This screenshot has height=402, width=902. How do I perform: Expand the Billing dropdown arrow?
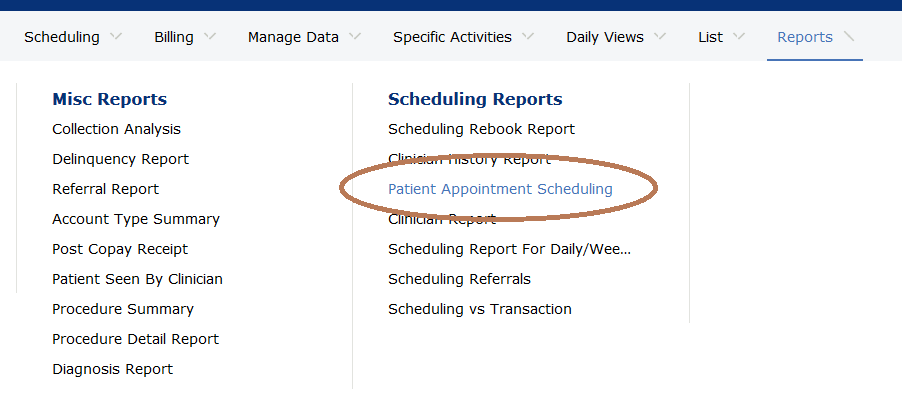tap(209, 37)
